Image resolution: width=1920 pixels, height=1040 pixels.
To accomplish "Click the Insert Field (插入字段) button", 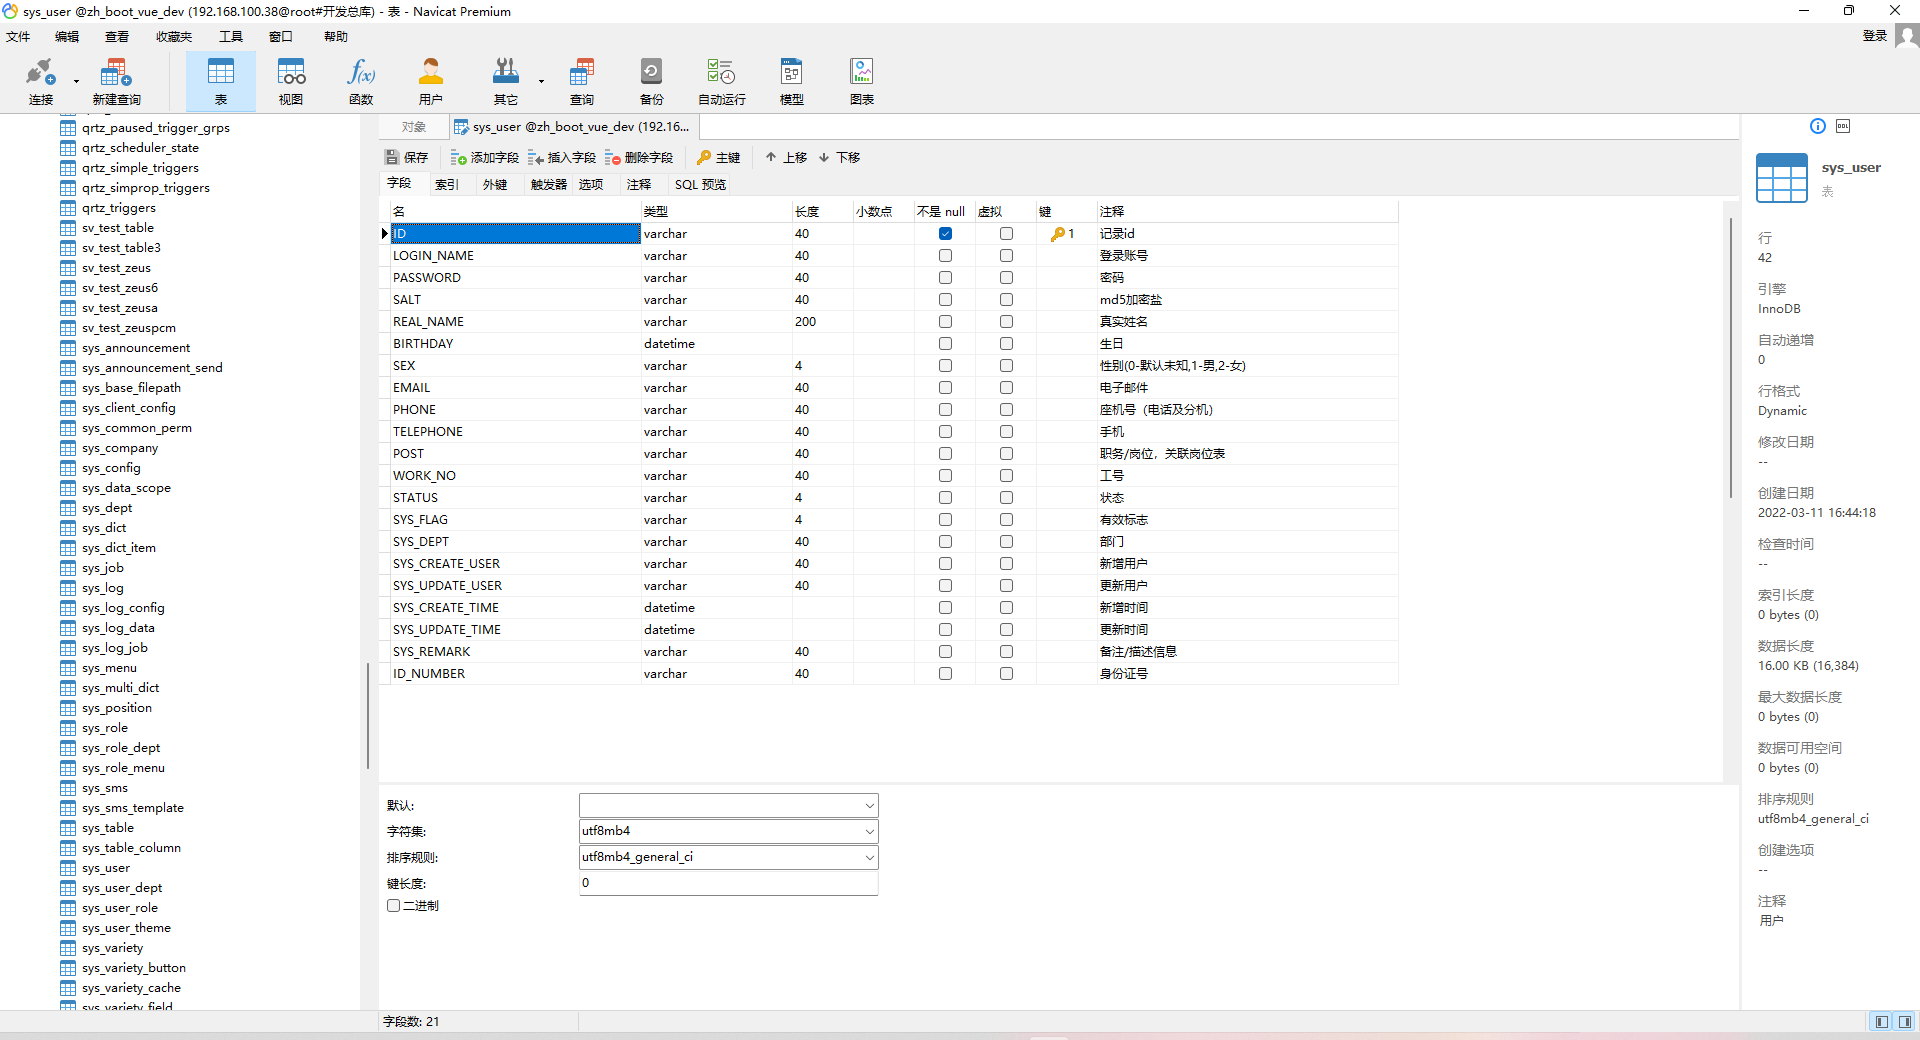I will [x=562, y=157].
